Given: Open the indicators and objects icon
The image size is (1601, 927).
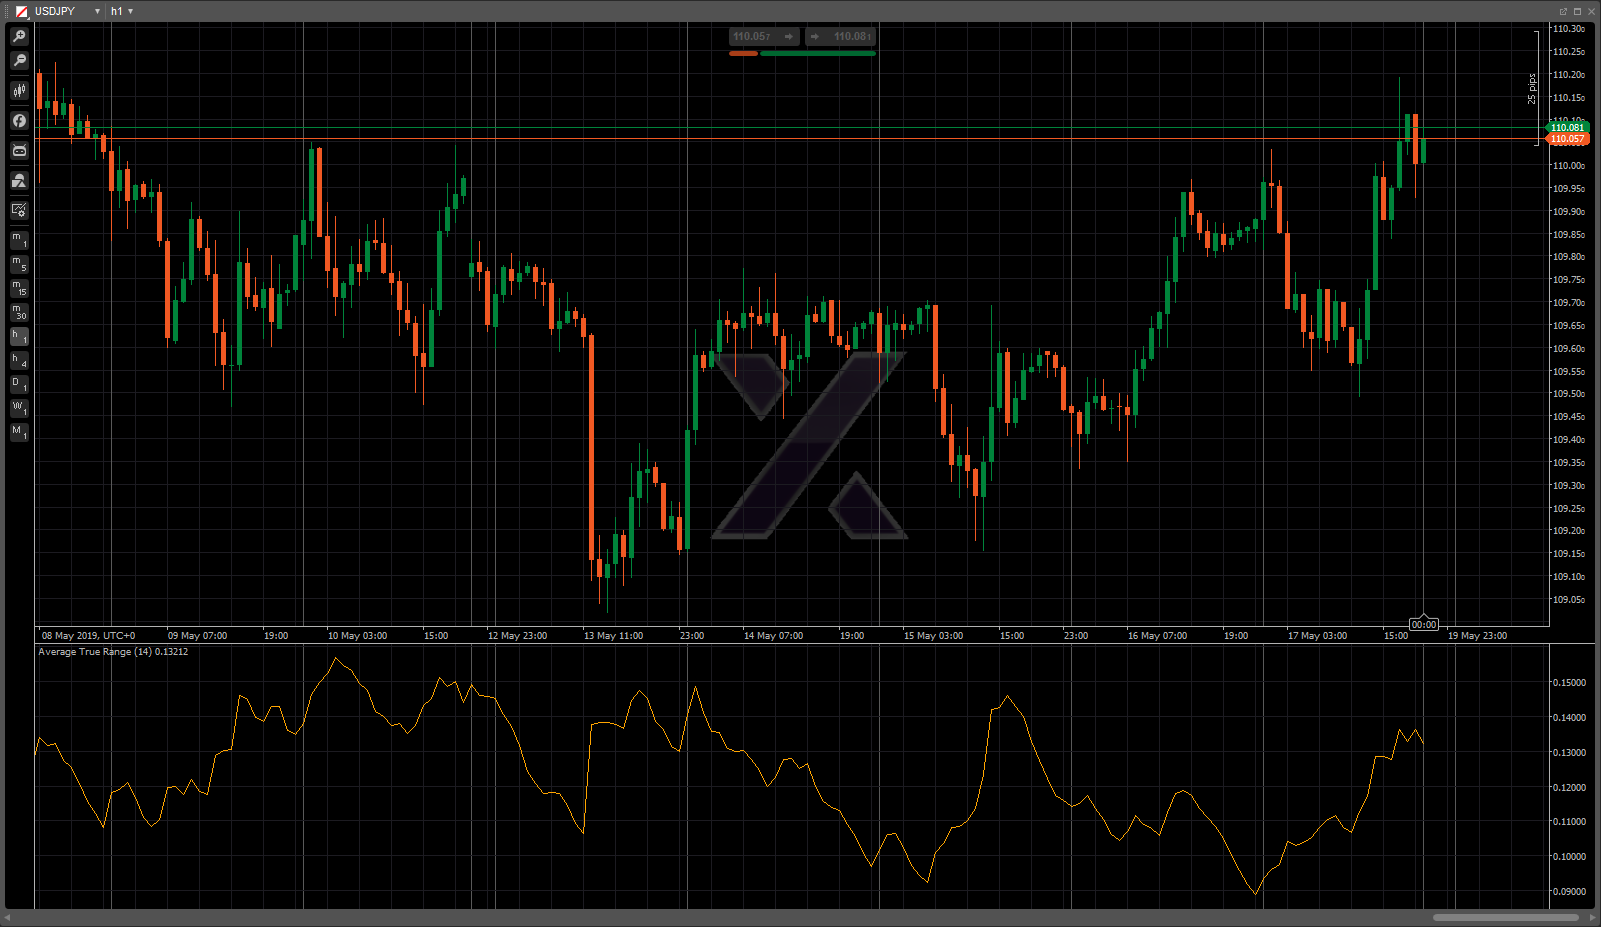Looking at the screenshot, I should click(x=19, y=181).
